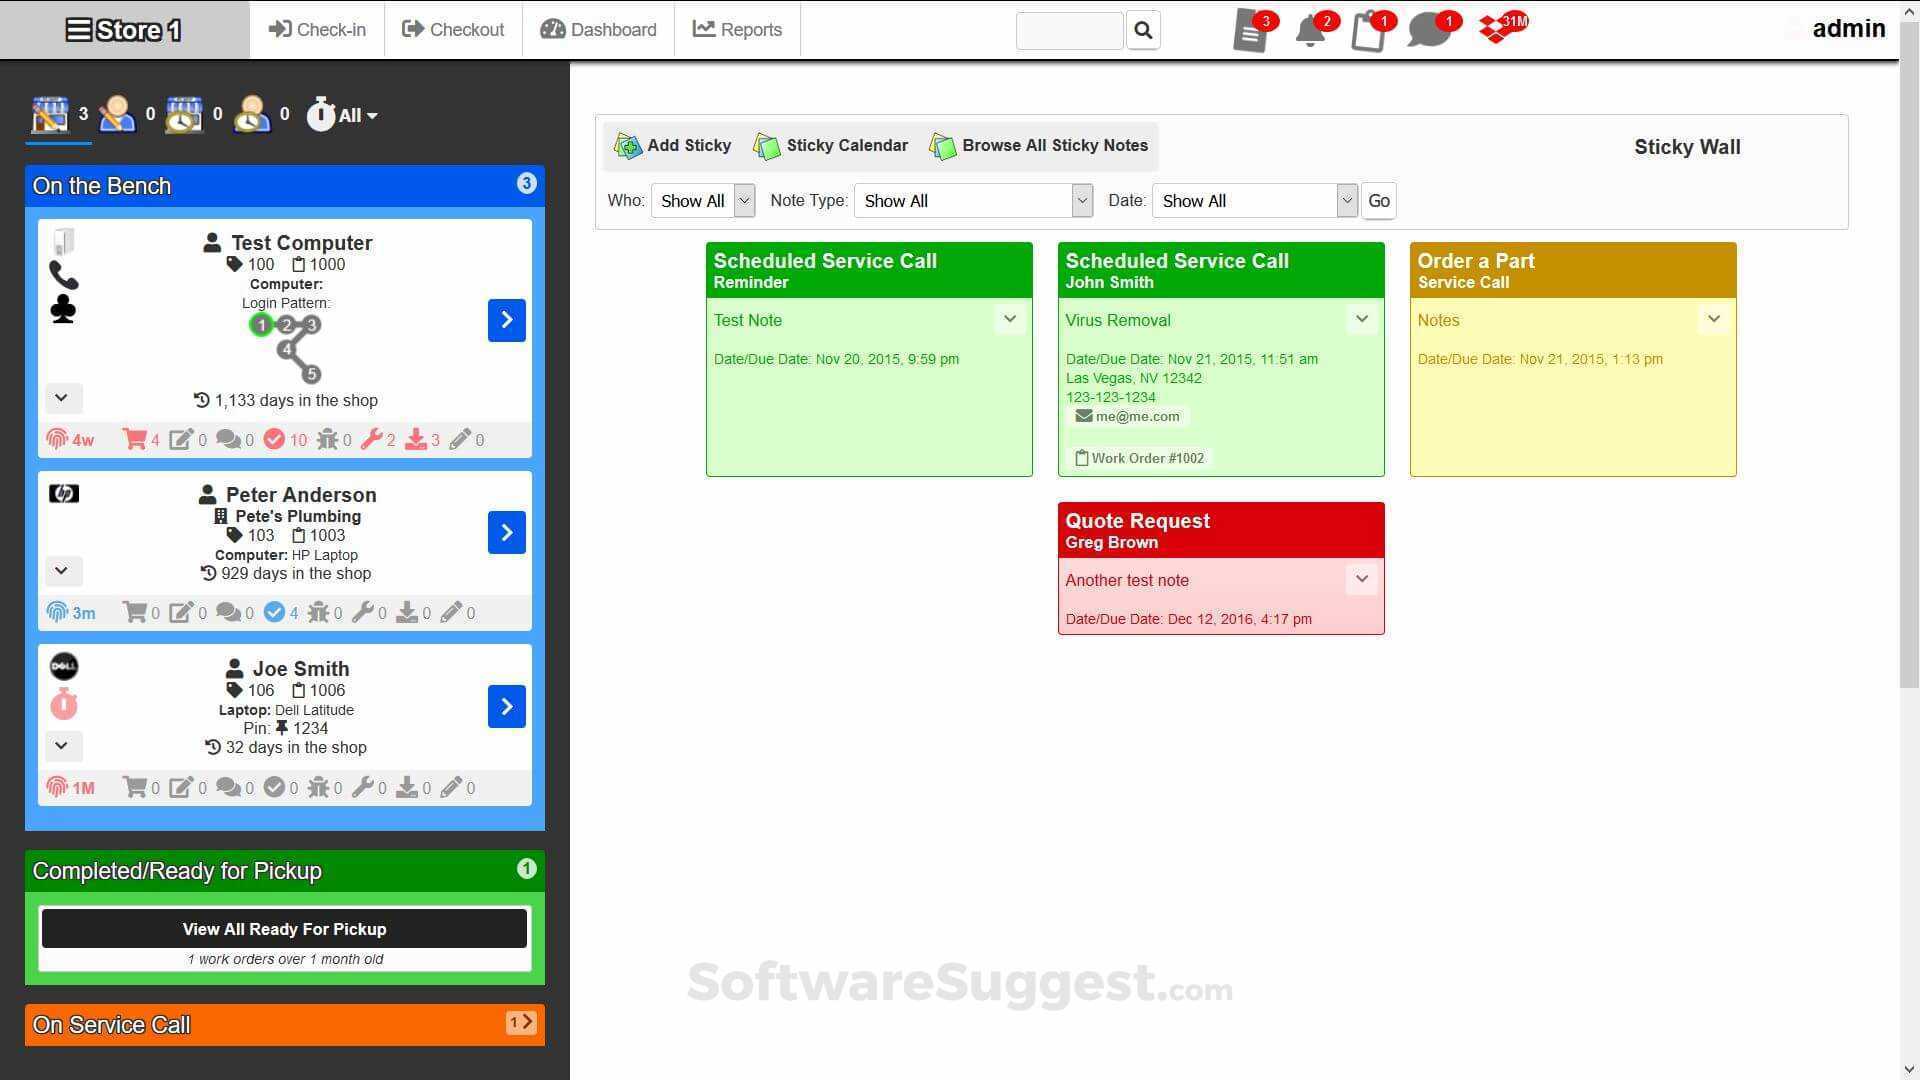Open the Sticky Calendar
The image size is (1920, 1080).
pos(830,145)
